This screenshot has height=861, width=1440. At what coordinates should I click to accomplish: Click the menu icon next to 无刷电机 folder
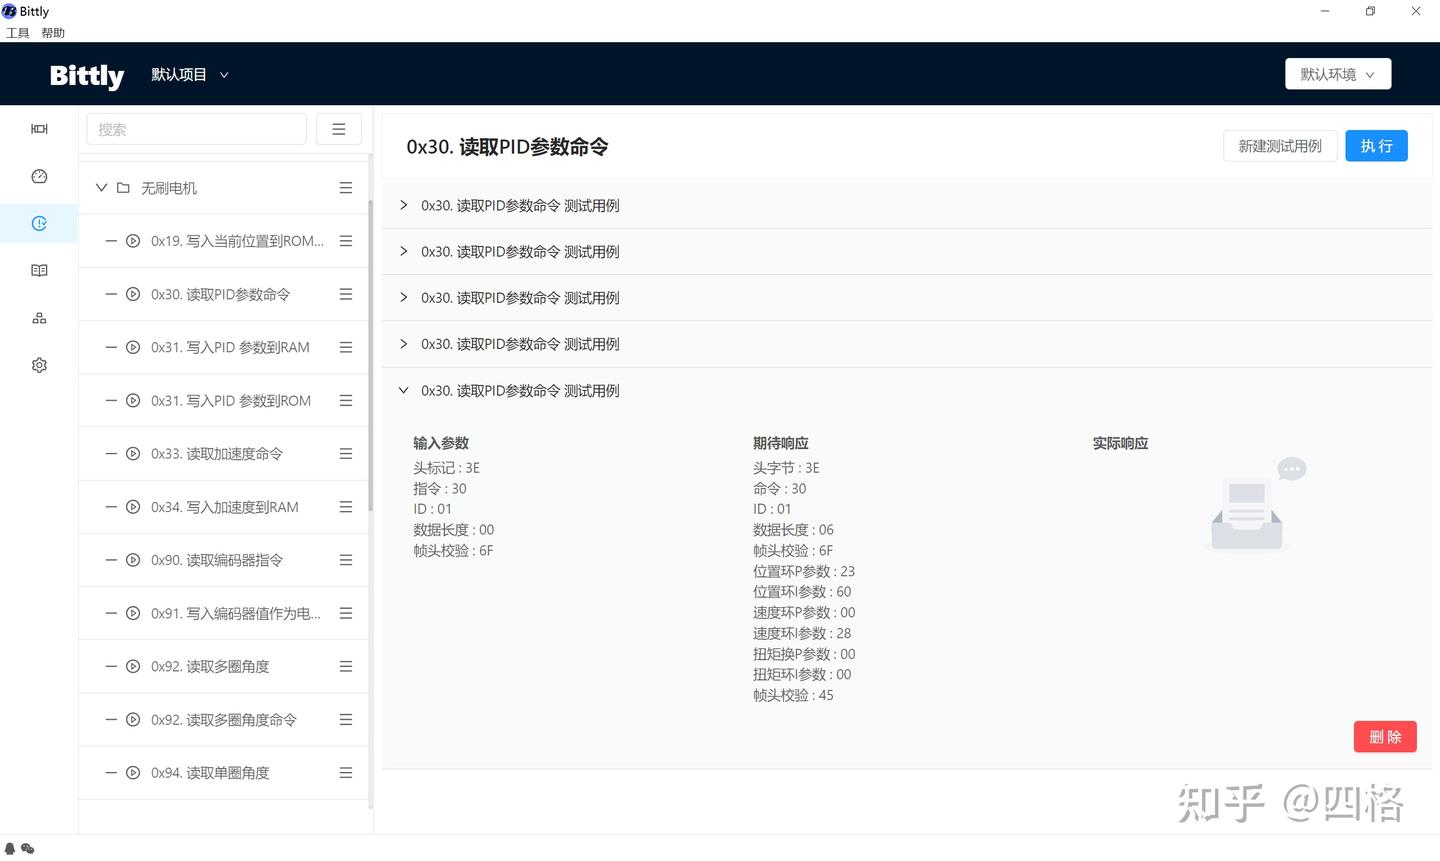(x=345, y=187)
